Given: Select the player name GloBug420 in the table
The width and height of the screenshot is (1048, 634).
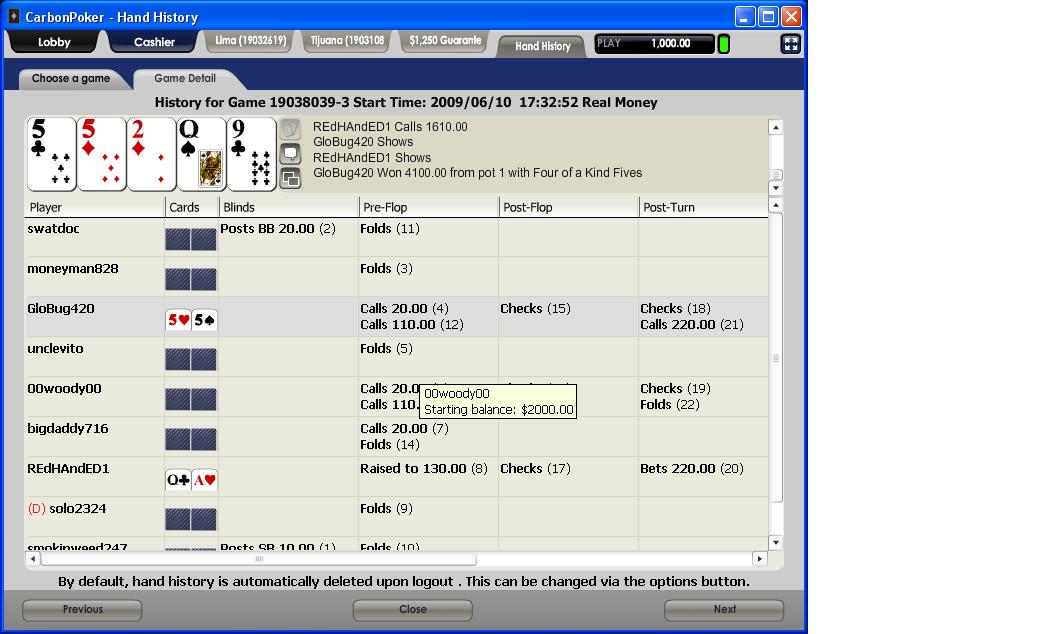Looking at the screenshot, I should [x=61, y=309].
